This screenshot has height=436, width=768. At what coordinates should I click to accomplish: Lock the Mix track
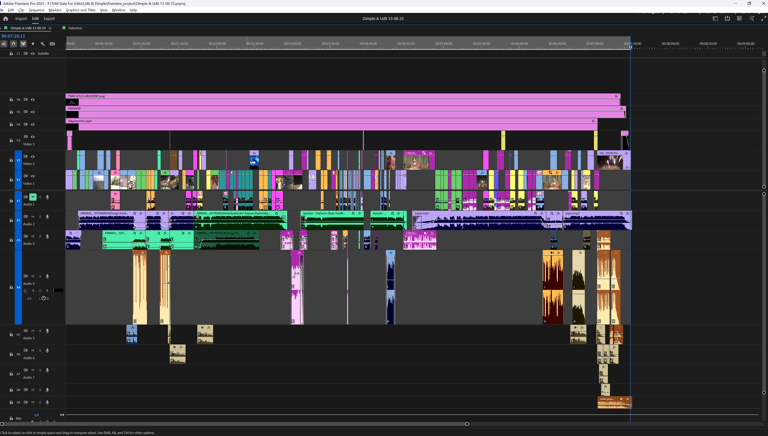(11, 418)
